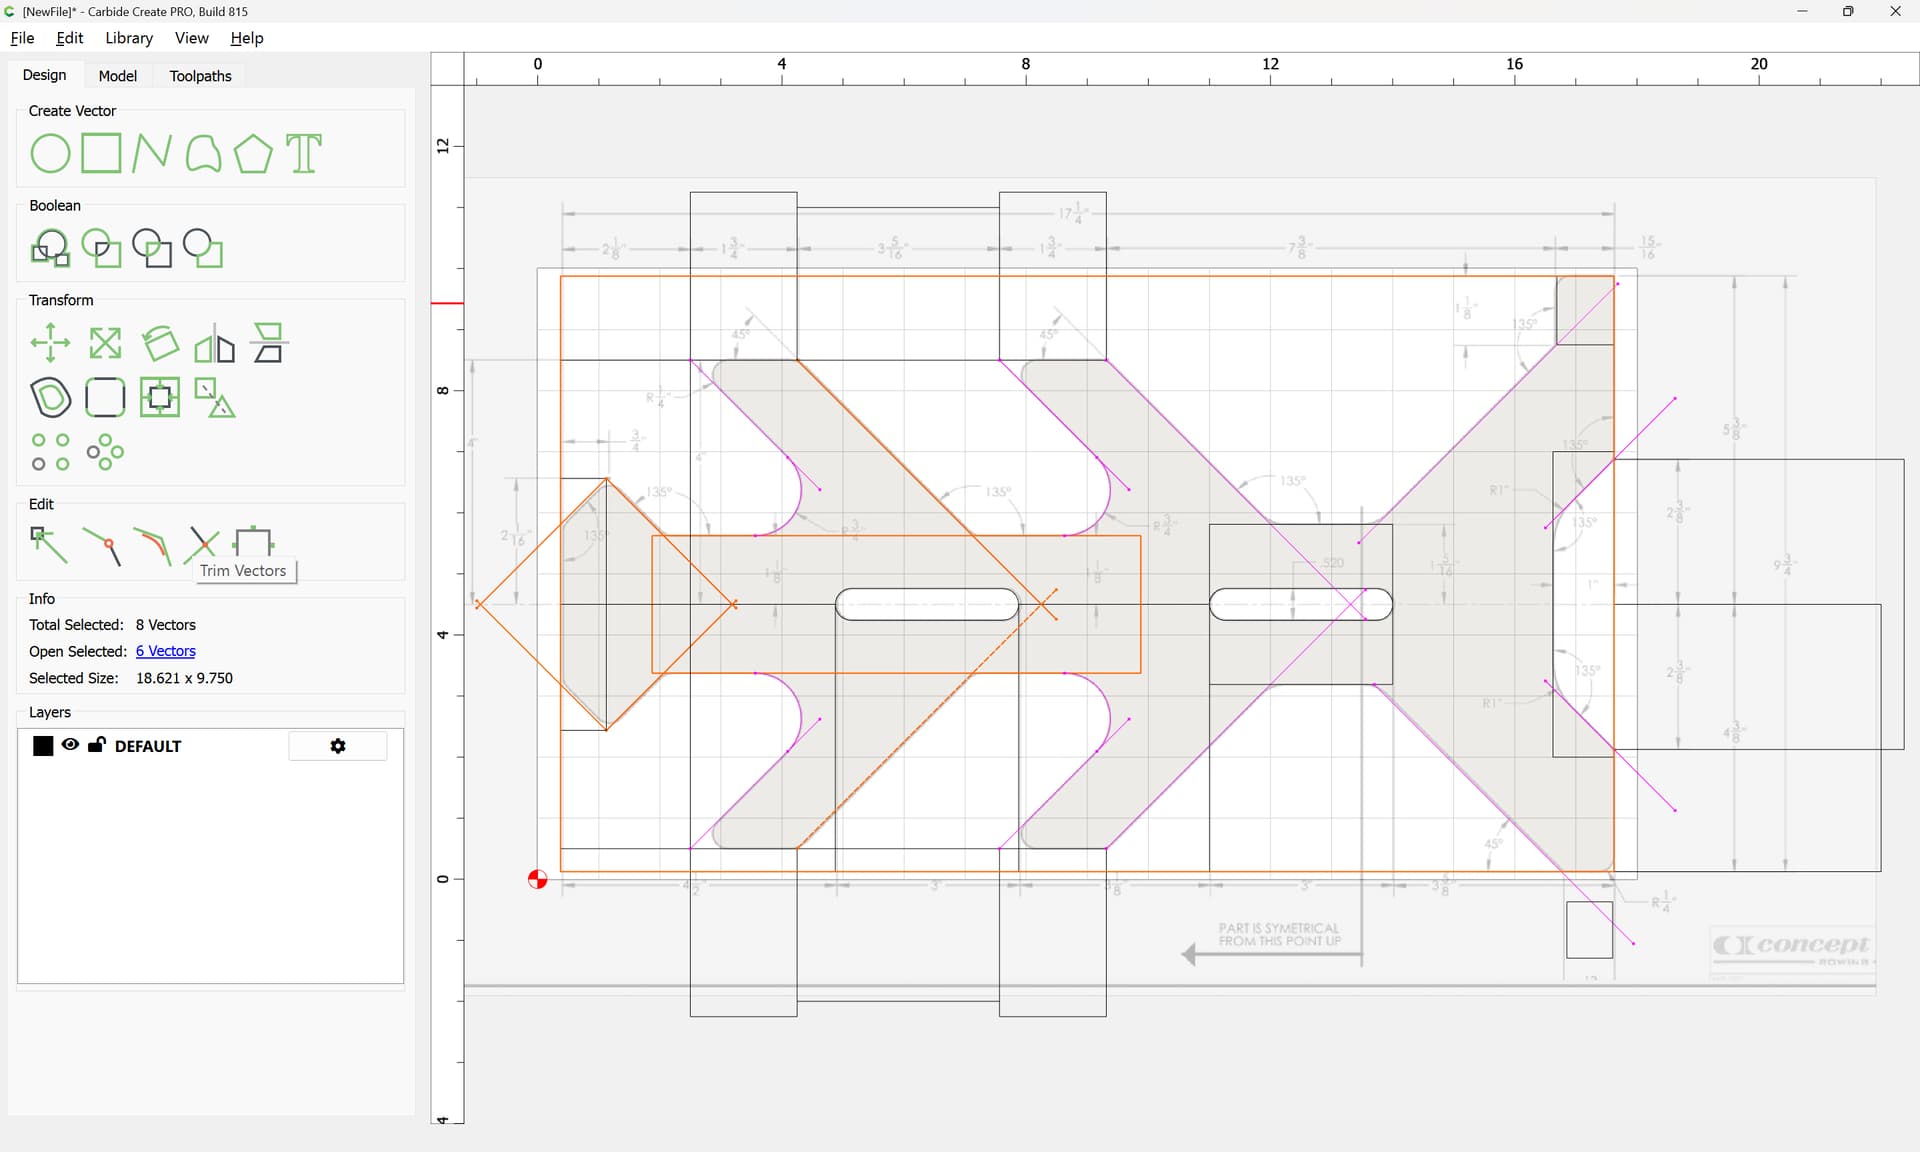The image size is (1920, 1152).
Task: Open the 6 Vectors link
Action: click(166, 651)
